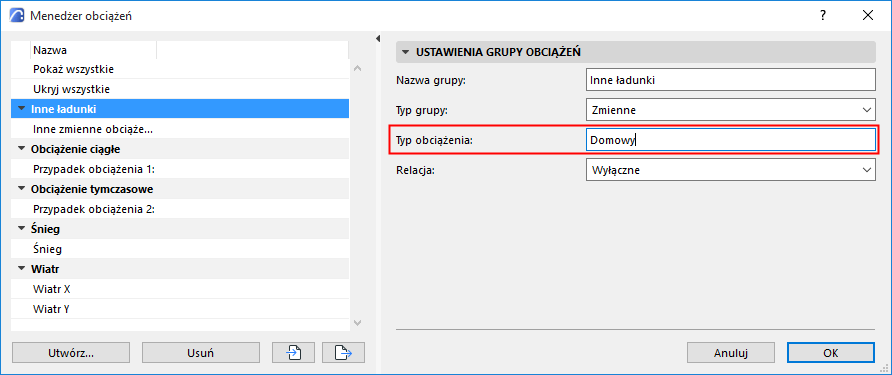Select Ukryj wszystkie row

pos(180,89)
